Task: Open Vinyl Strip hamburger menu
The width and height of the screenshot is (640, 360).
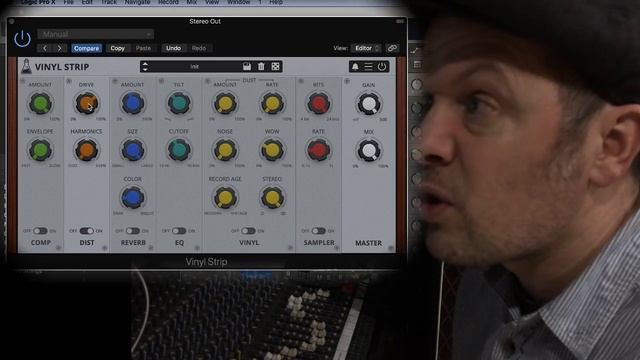Action: (368, 67)
